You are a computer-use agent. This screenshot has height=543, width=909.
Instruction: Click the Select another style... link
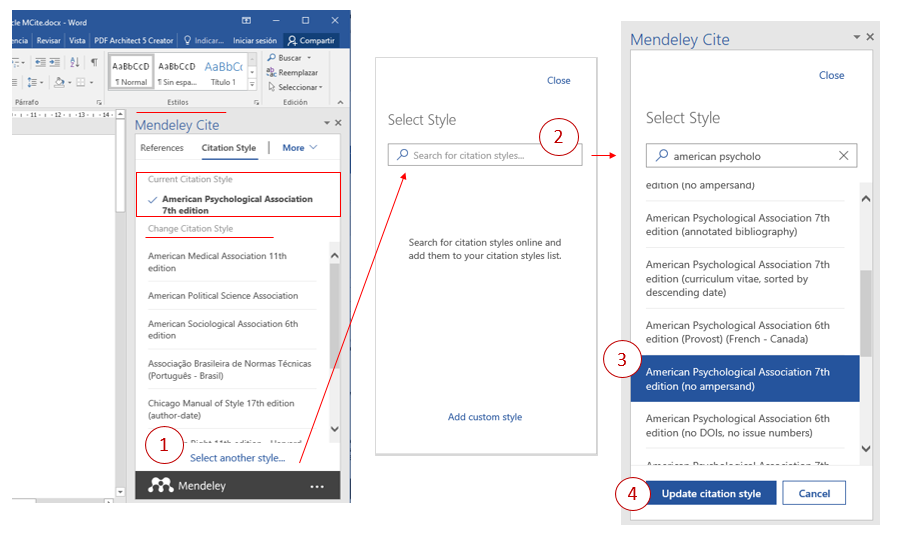(238, 458)
